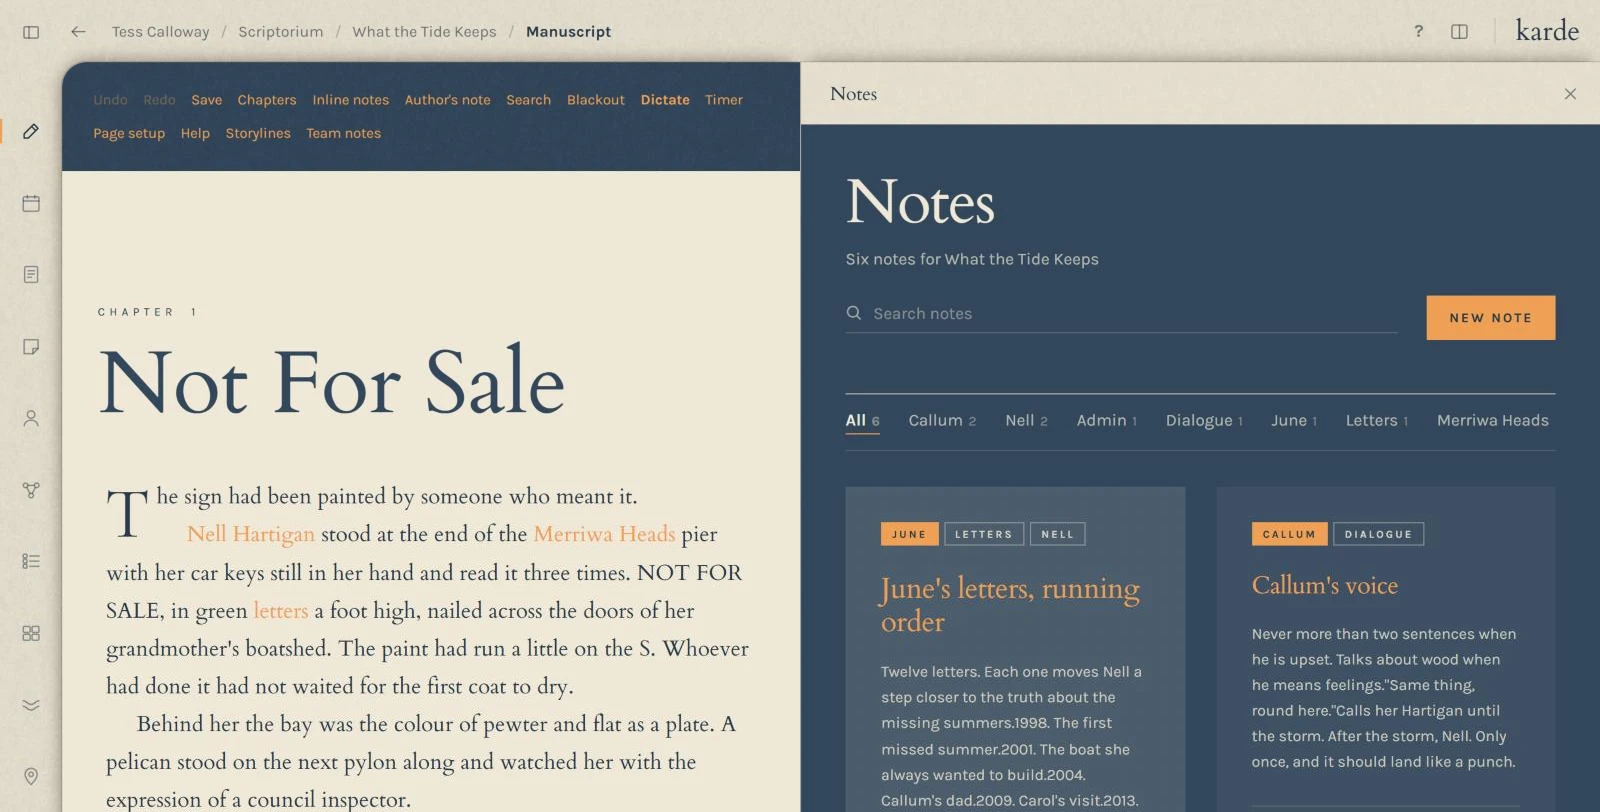Open the calendar icon in sidebar
The width and height of the screenshot is (1600, 812).
coord(31,203)
